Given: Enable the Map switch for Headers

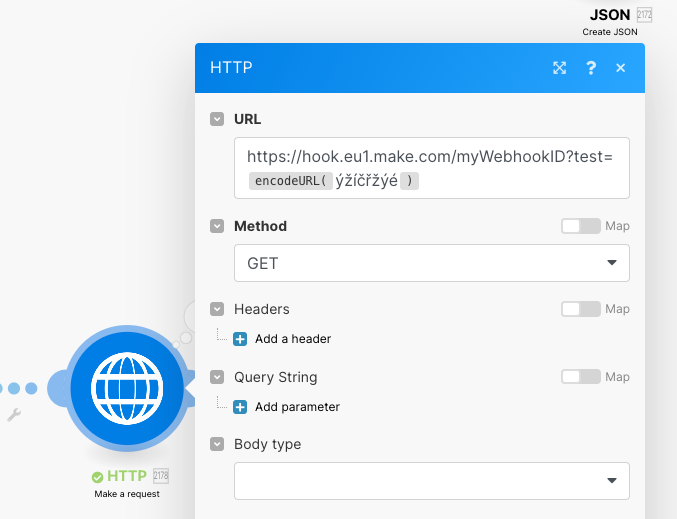Looking at the screenshot, I should coord(580,309).
